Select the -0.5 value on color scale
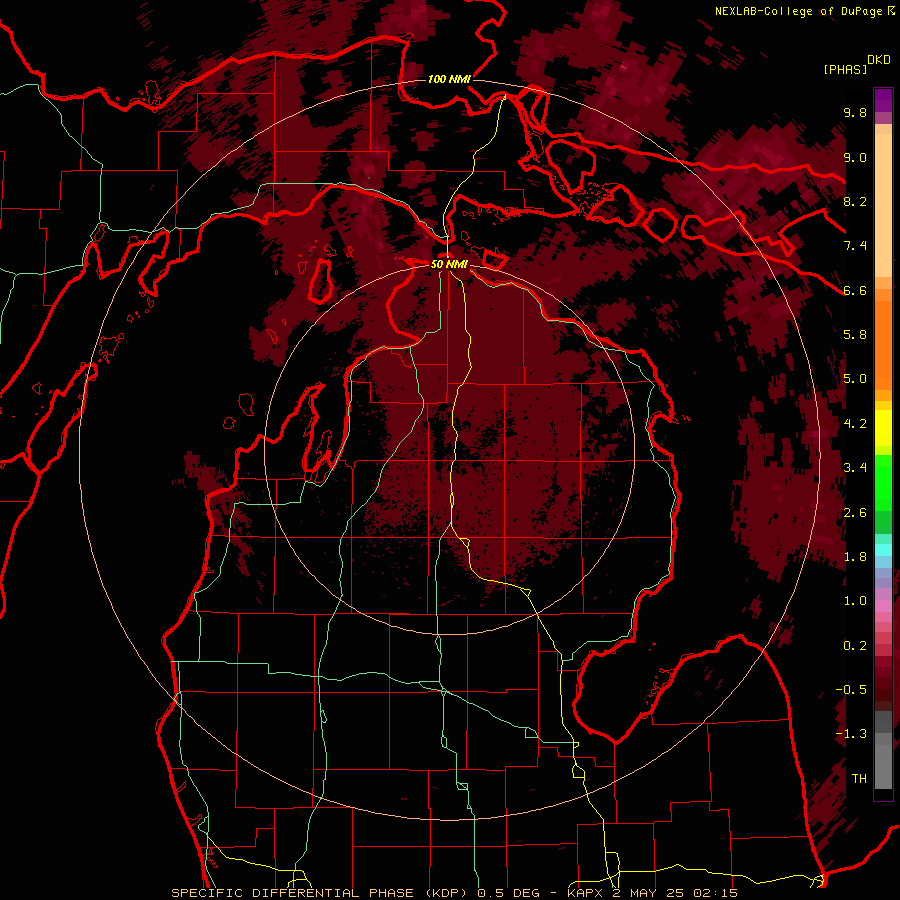Screen dimensions: 900x900 [x=851, y=690]
